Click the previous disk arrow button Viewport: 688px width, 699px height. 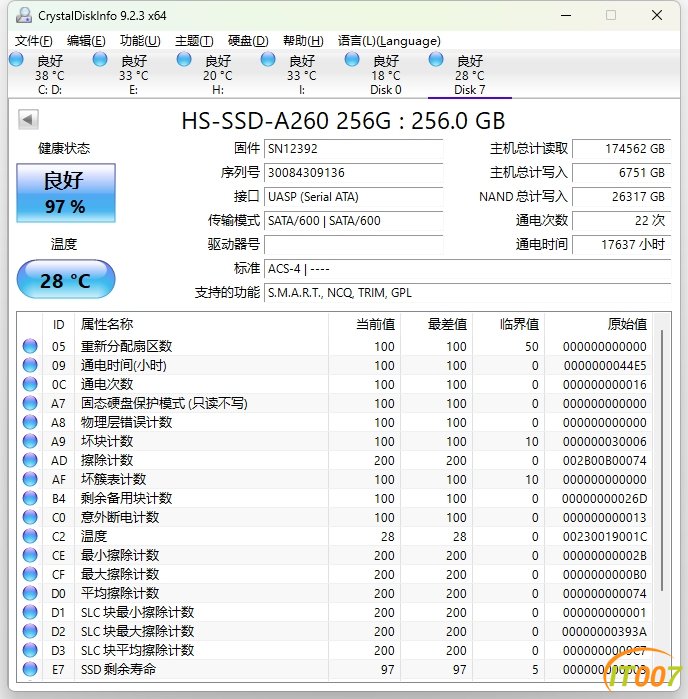28,119
